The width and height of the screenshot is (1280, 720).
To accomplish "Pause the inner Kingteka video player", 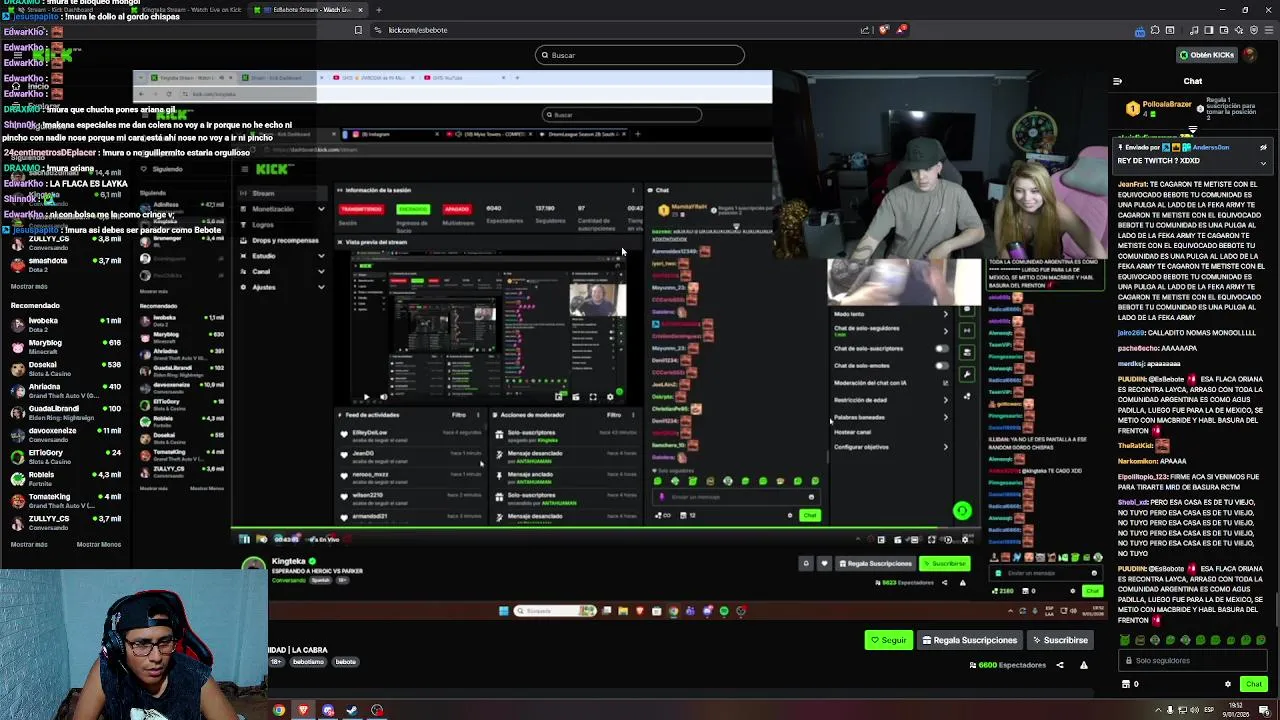I will click(x=244, y=539).
